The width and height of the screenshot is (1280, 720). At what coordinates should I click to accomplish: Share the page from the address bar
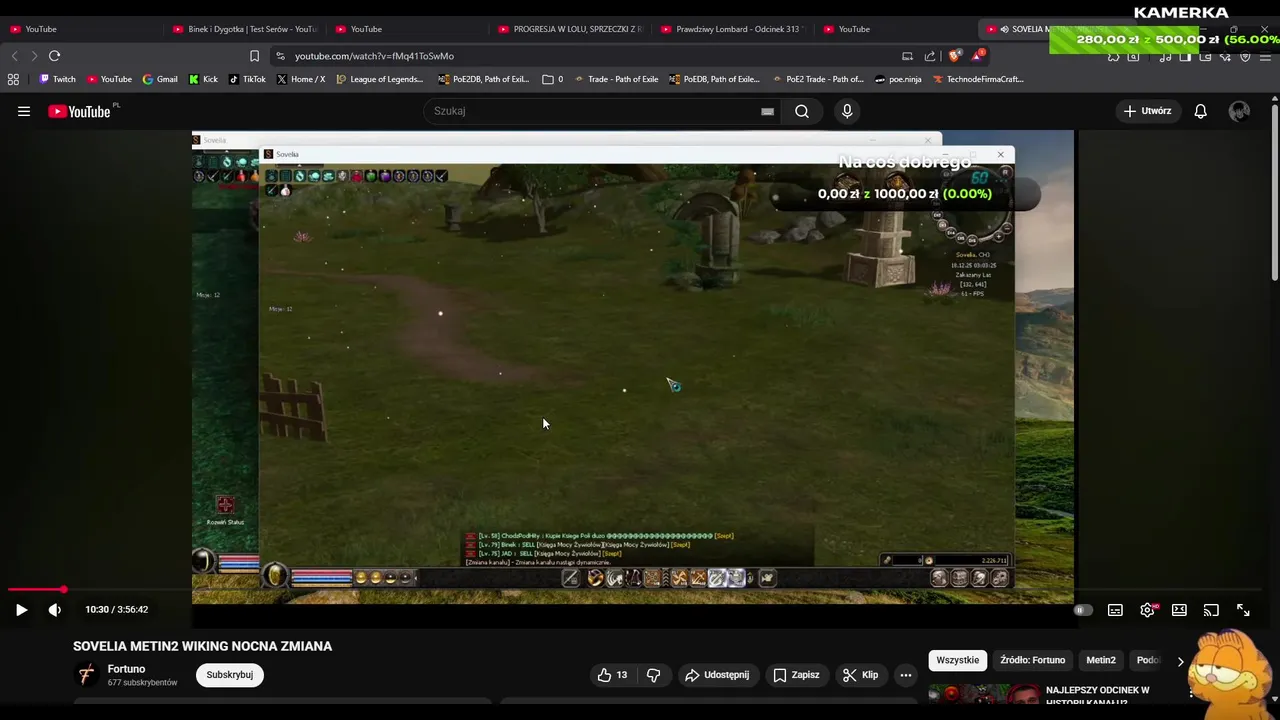[x=930, y=56]
